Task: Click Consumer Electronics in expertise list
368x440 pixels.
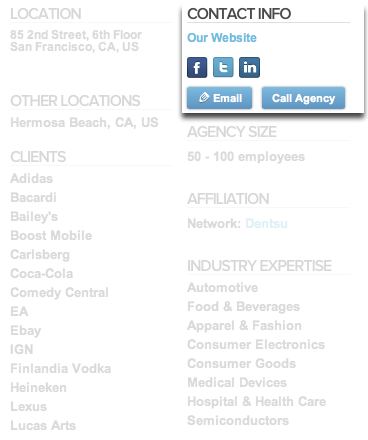Action: coord(256,344)
